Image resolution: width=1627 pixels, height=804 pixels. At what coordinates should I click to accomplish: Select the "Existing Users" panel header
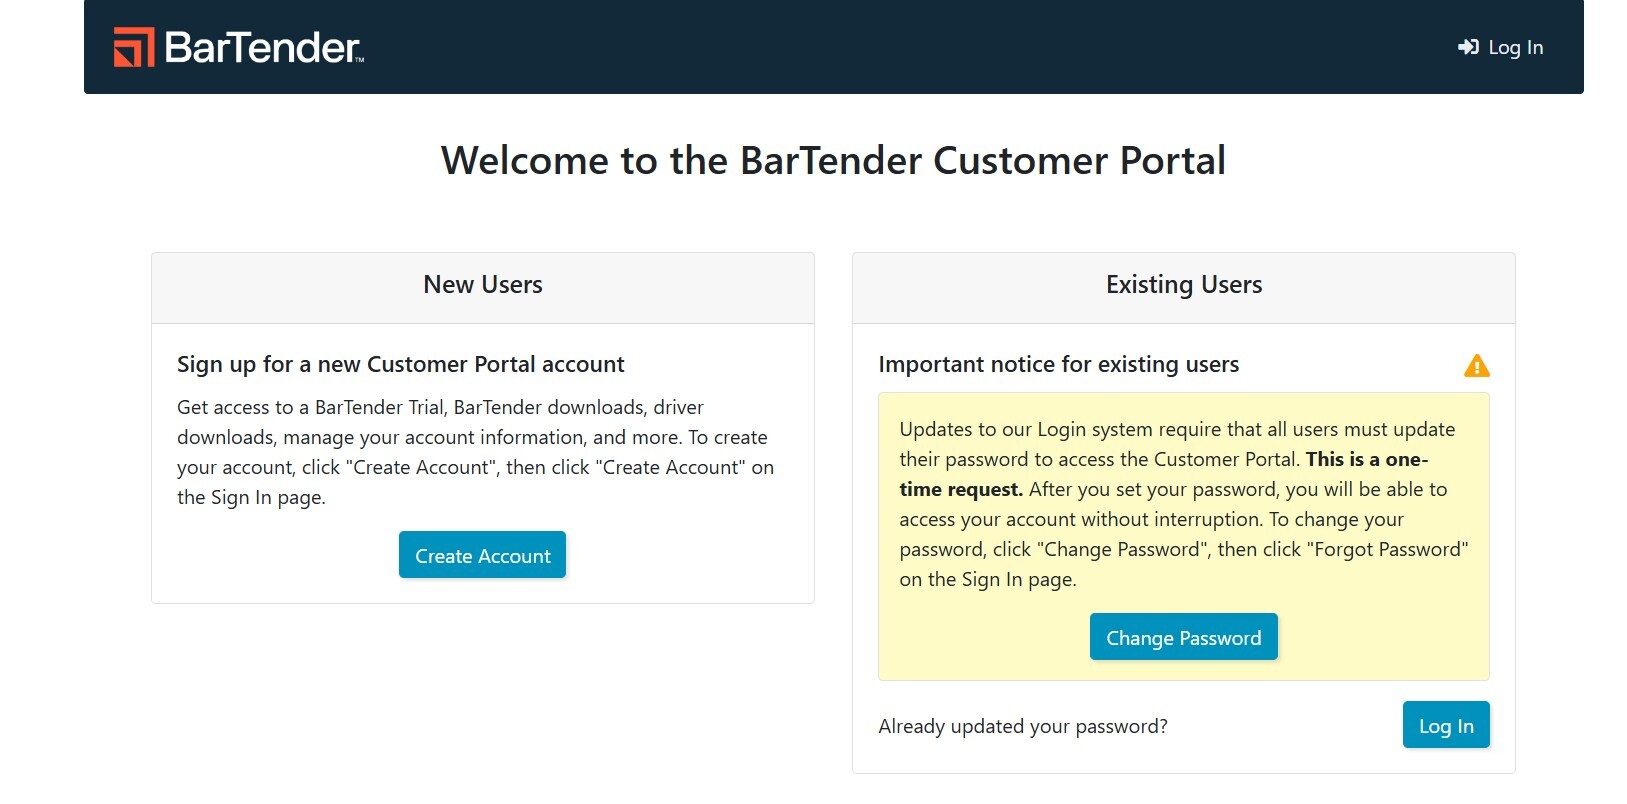click(x=1183, y=285)
